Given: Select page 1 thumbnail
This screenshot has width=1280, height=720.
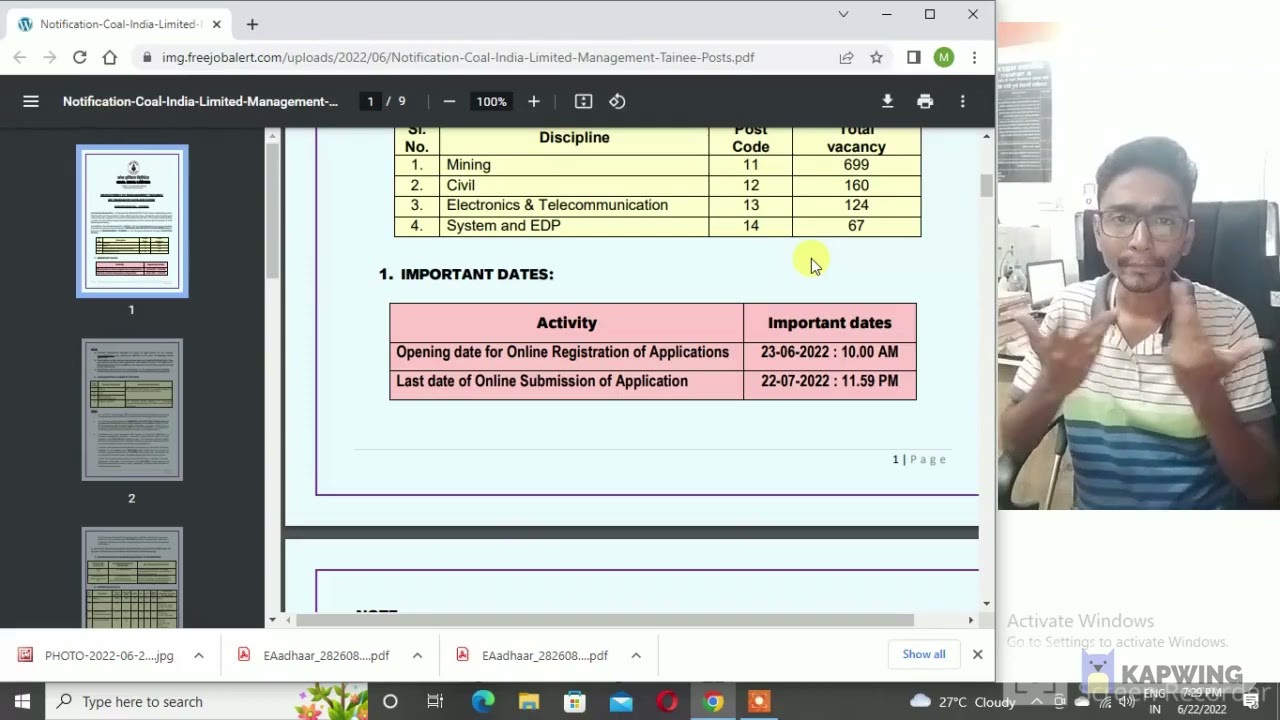Looking at the screenshot, I should [x=132, y=221].
